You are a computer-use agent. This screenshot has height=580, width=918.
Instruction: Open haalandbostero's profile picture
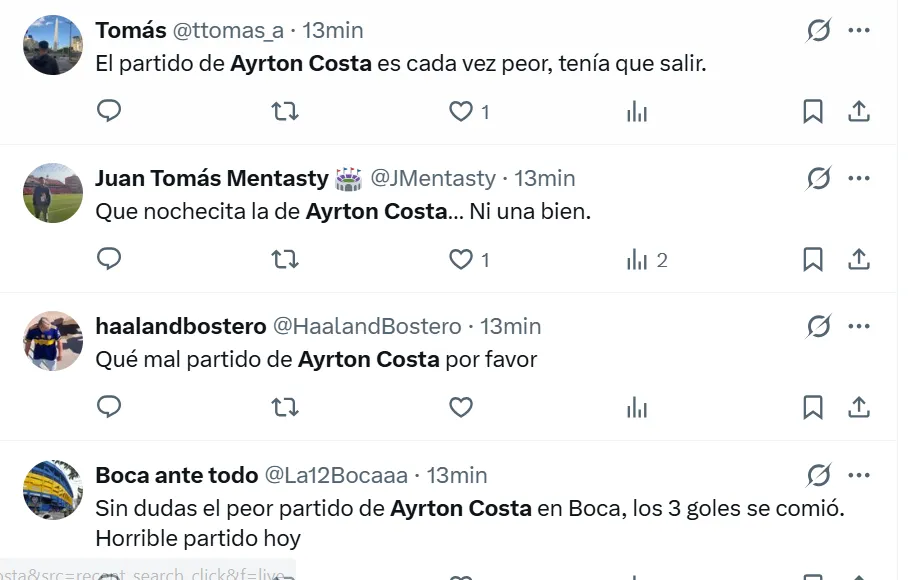pos(53,341)
